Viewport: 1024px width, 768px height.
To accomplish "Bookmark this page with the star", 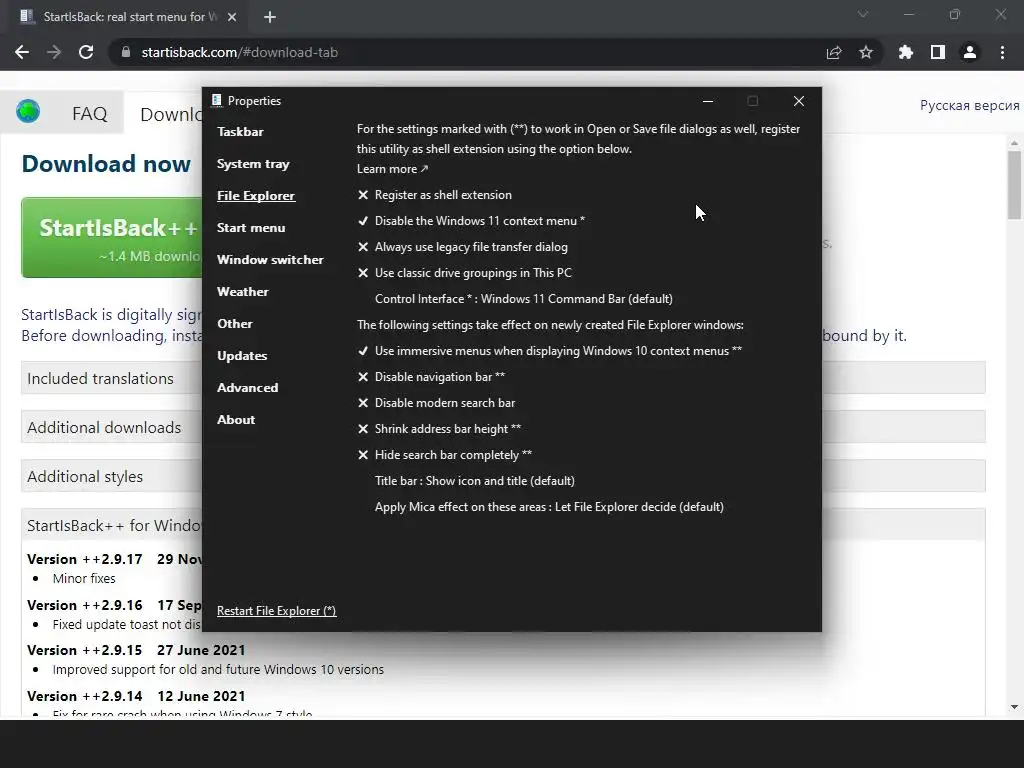I will coord(866,52).
